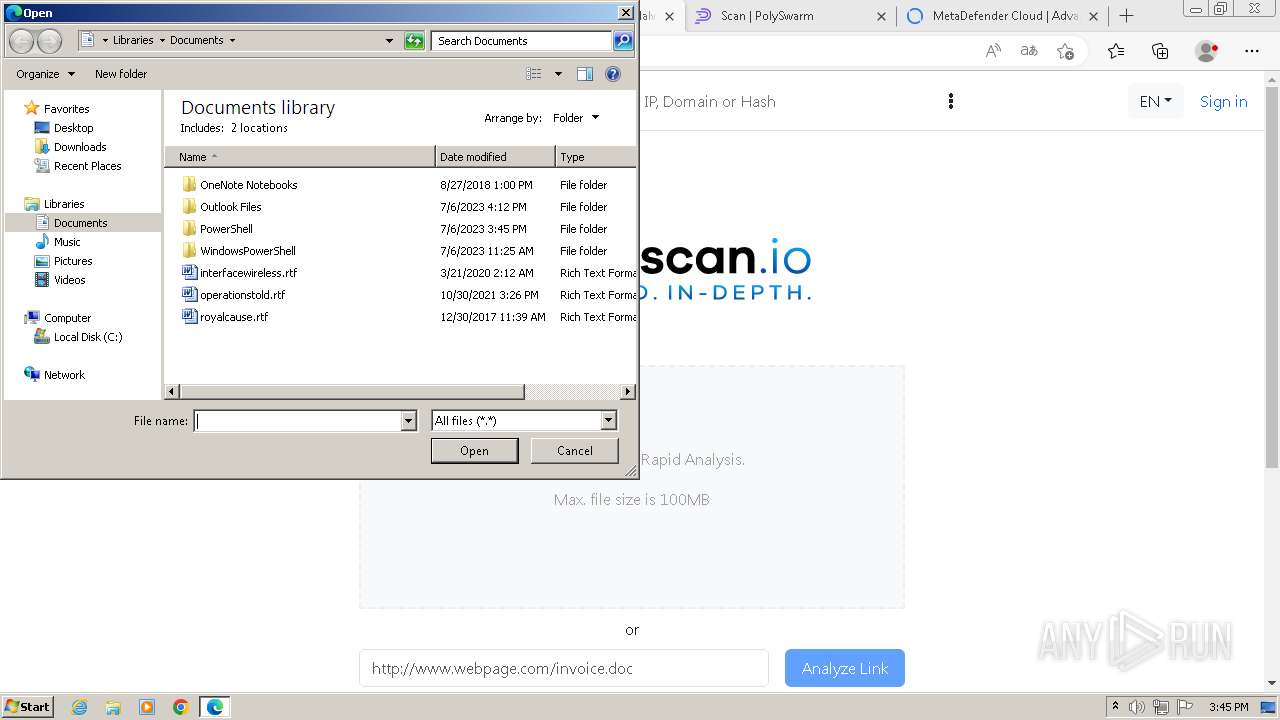Open recent pages dropdown beside Documents breadcrumb
The image size is (1280, 720).
coord(233,41)
